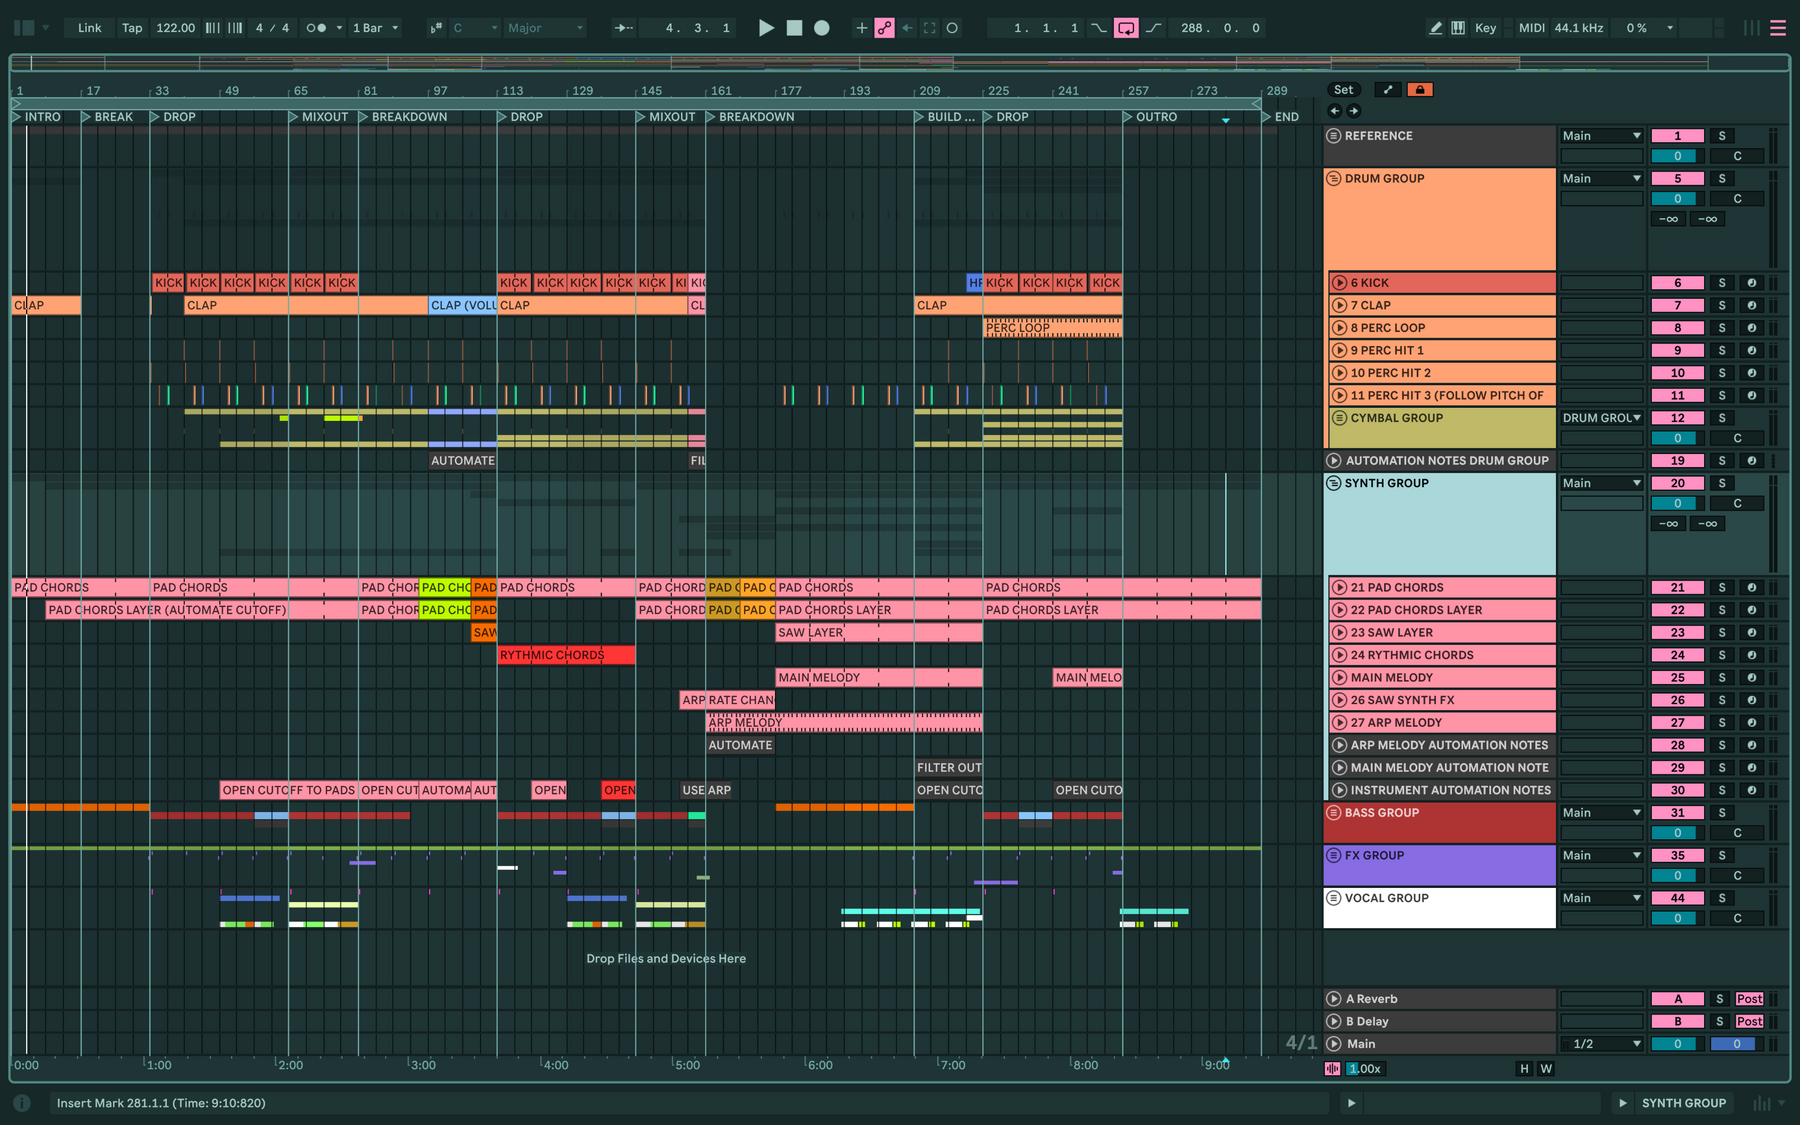Toggle track activator 7 for CLAP
The height and width of the screenshot is (1125, 1800).
(x=1677, y=306)
